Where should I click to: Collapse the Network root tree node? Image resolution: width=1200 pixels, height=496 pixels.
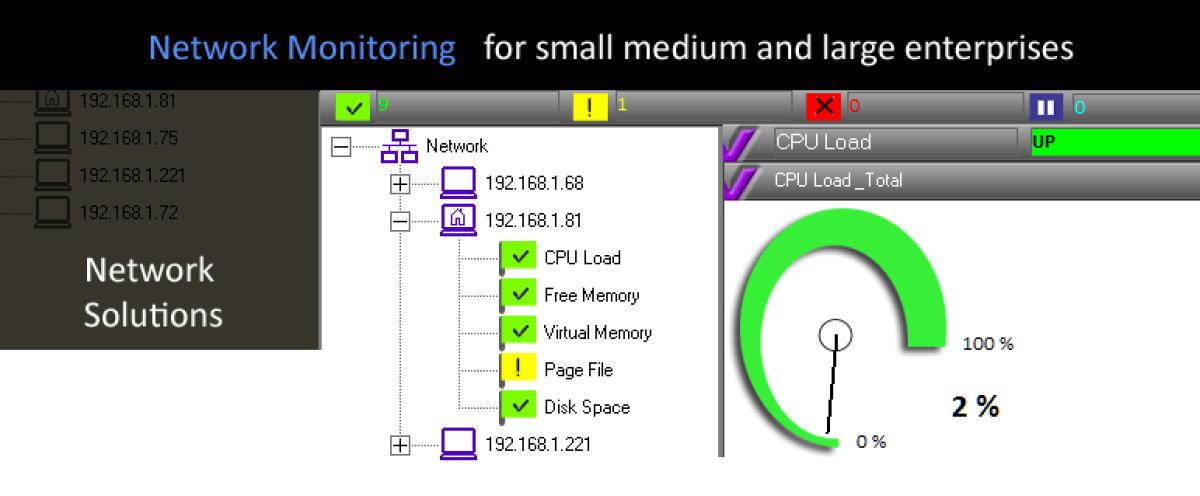[x=341, y=147]
